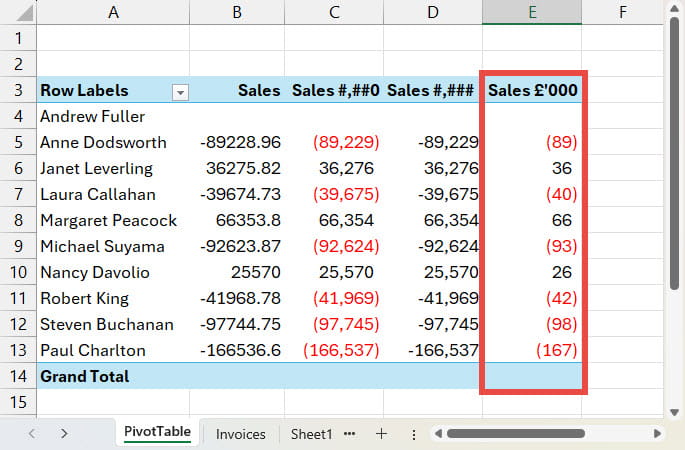
Task: Click the horizontal scrollbar left arrow
Action: point(438,433)
